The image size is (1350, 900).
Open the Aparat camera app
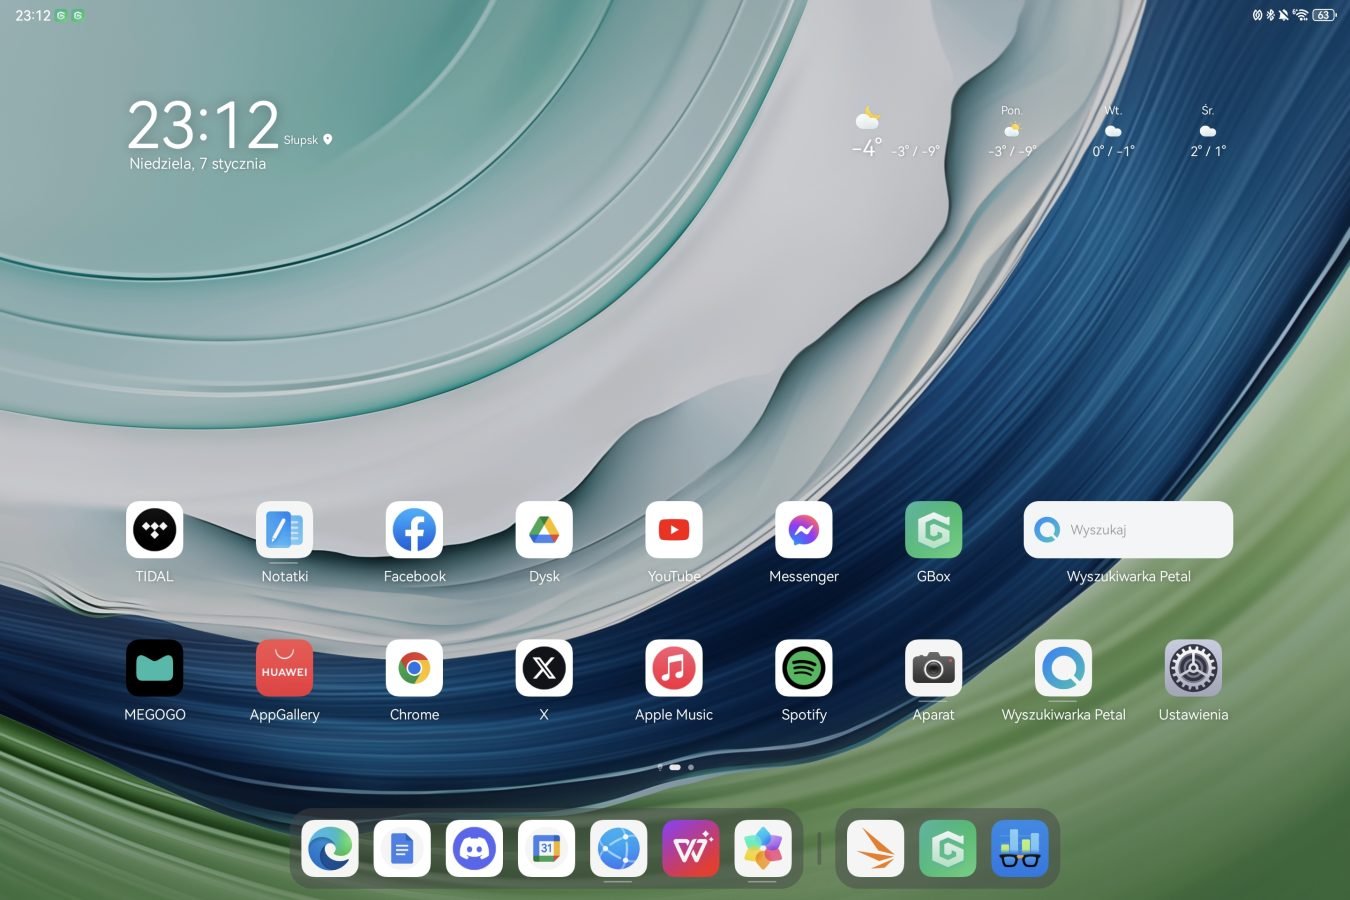(x=933, y=668)
